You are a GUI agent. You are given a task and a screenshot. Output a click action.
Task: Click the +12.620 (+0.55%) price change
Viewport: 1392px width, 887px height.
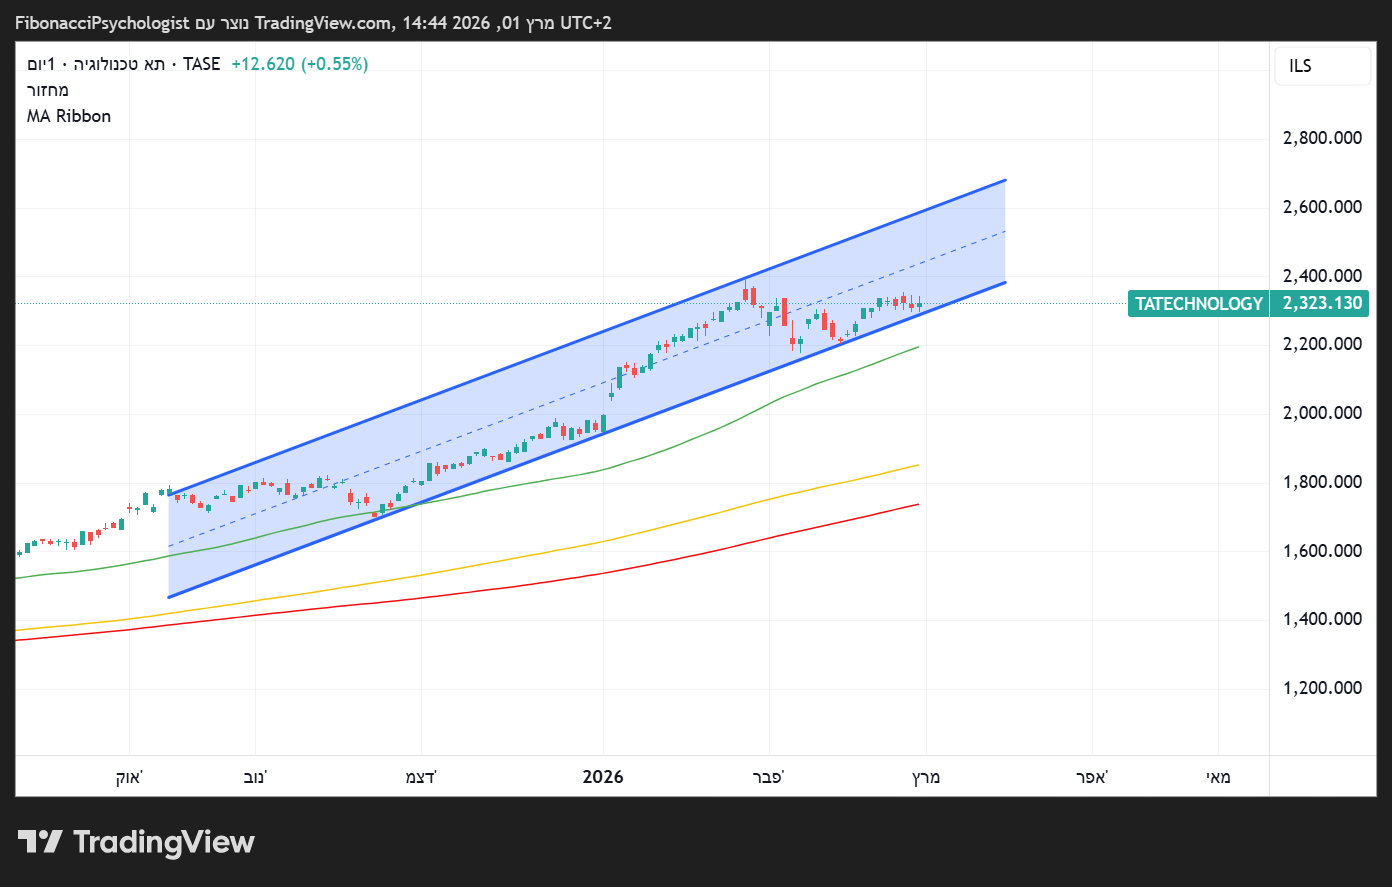pos(299,64)
